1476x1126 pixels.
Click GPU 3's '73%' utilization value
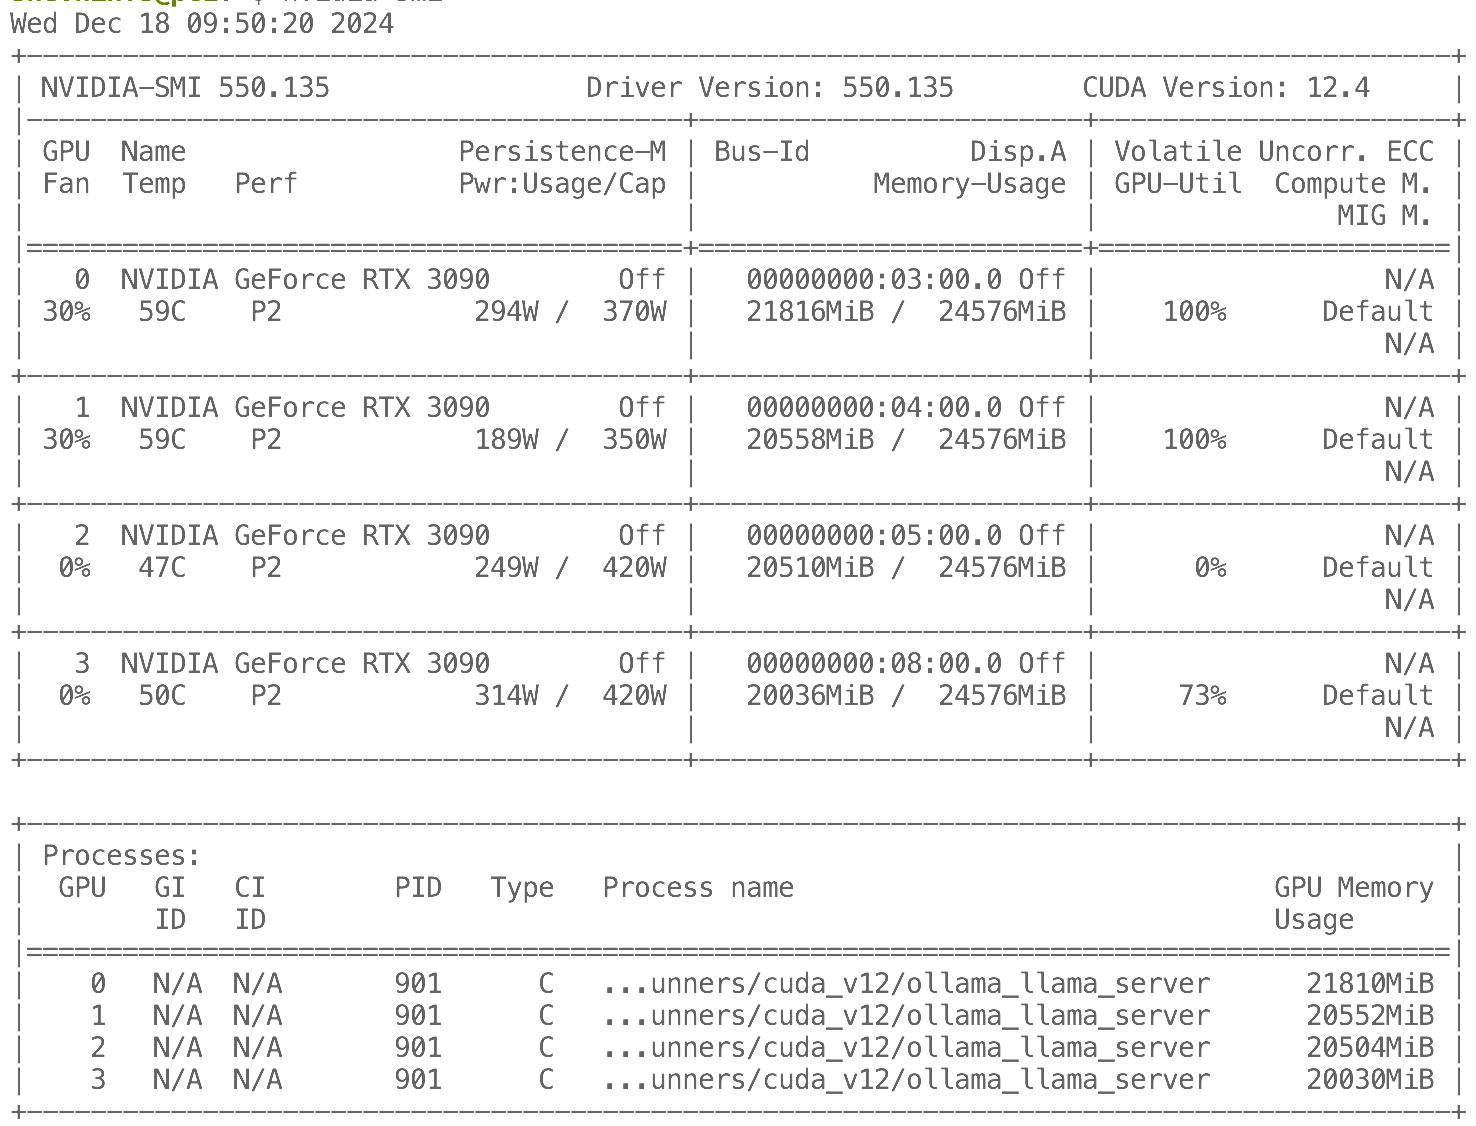coord(1201,696)
